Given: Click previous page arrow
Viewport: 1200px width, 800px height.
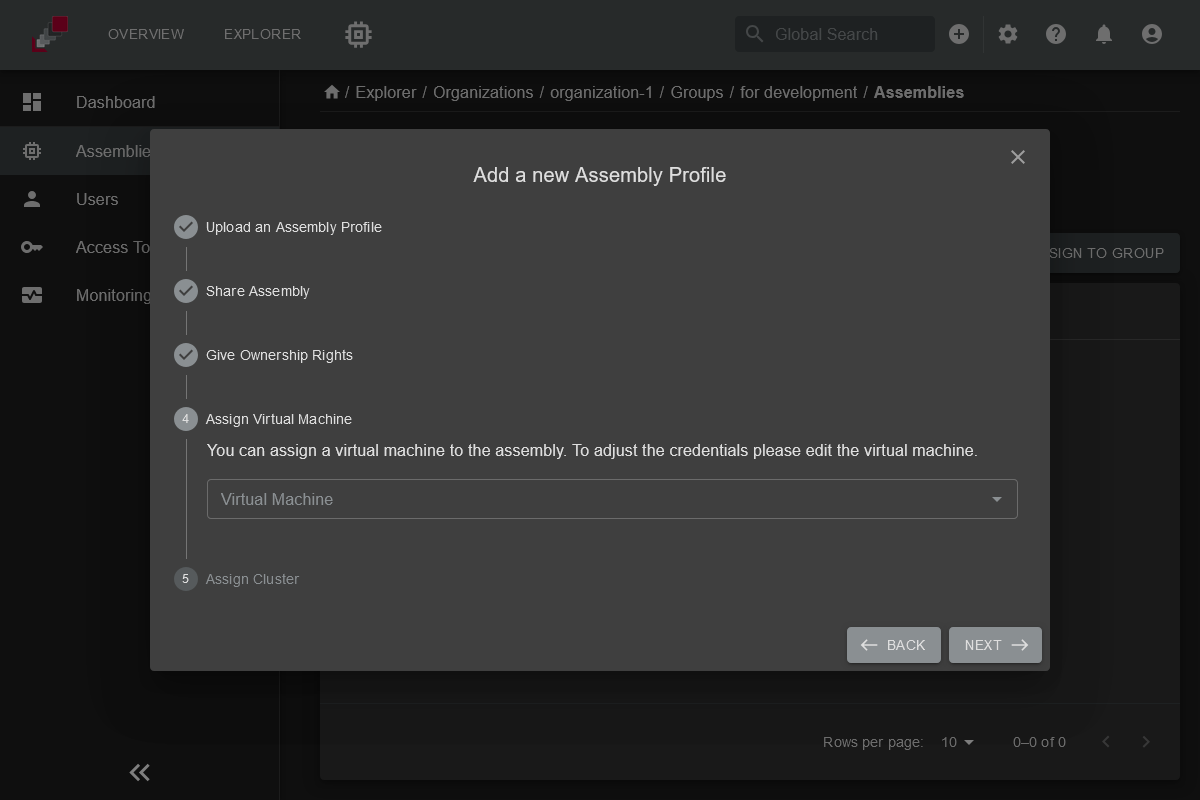Looking at the screenshot, I should tap(1106, 742).
